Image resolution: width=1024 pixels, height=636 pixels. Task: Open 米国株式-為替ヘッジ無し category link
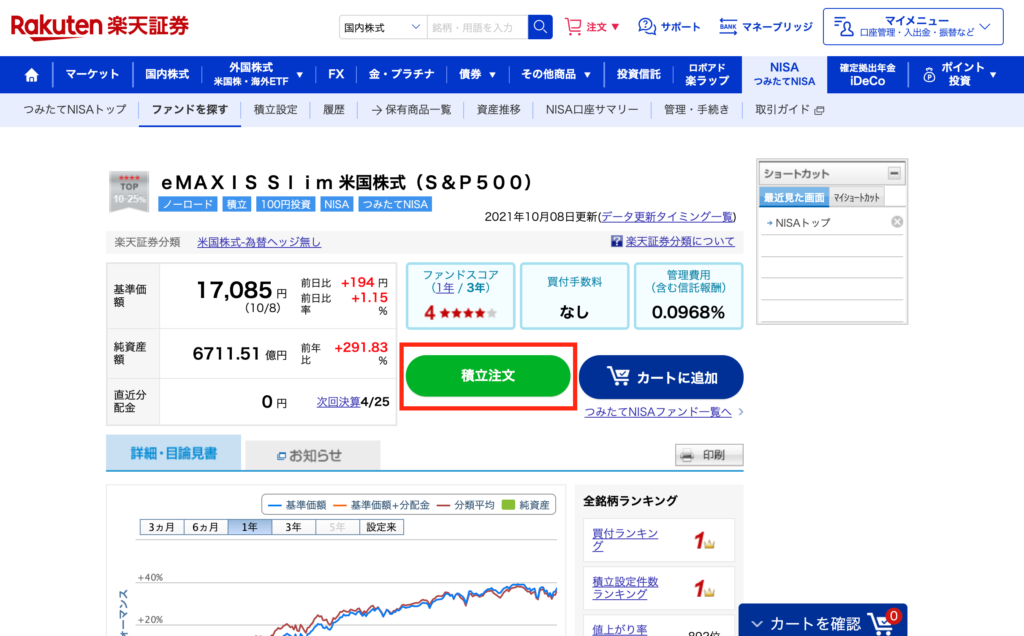tap(259, 242)
